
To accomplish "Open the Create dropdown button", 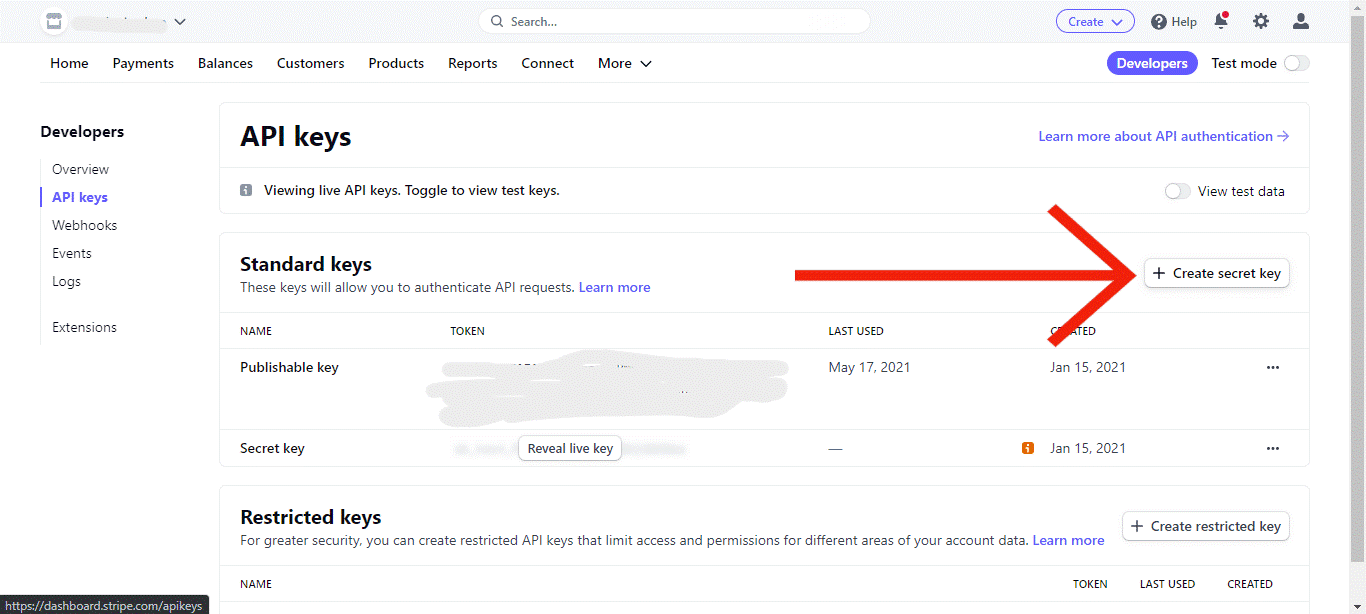I will click(x=1095, y=21).
